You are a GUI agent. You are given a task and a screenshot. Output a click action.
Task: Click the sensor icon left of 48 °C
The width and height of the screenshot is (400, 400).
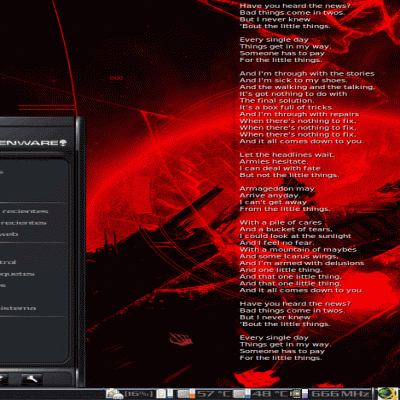pos(242,394)
